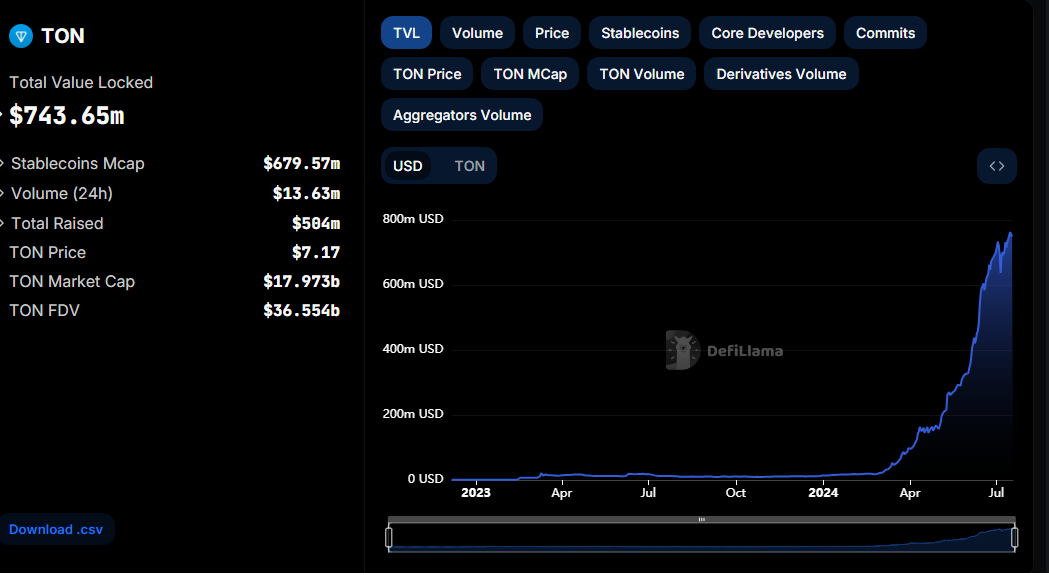Click the 600m USD axis label
This screenshot has width=1049, height=575.
point(413,284)
